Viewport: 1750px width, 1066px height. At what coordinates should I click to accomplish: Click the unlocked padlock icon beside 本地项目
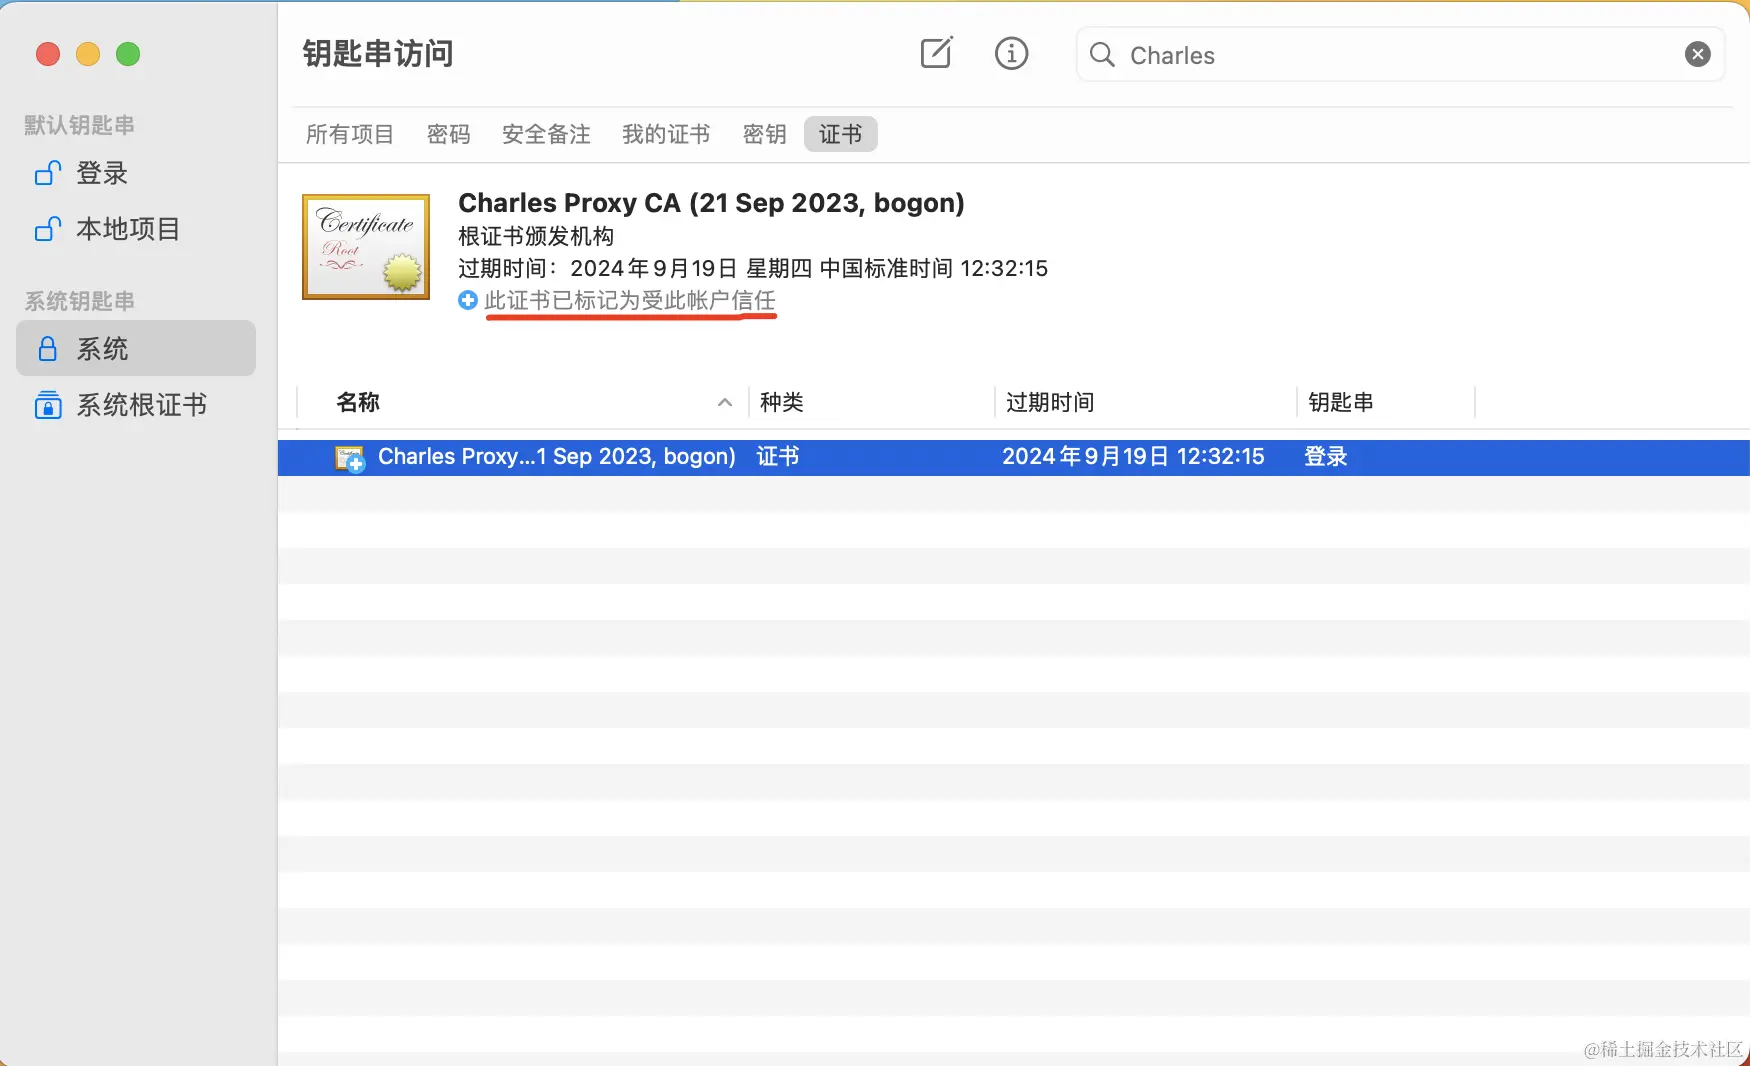pos(47,229)
